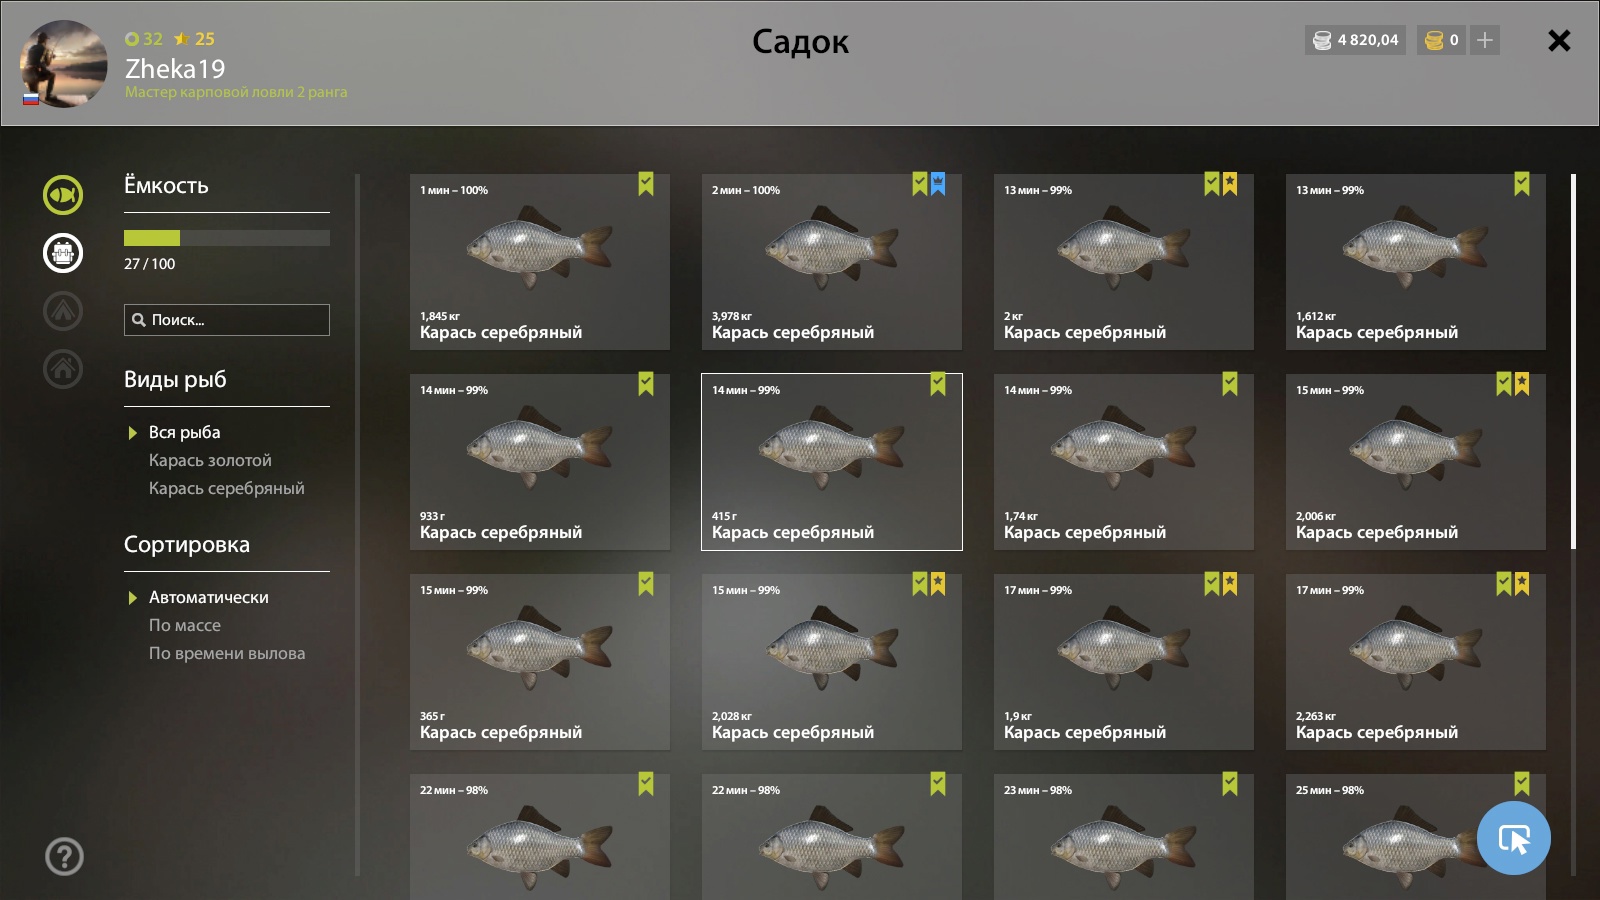Filter by 'Карась серебряный' in the fish types list
The height and width of the screenshot is (900, 1600).
227,488
